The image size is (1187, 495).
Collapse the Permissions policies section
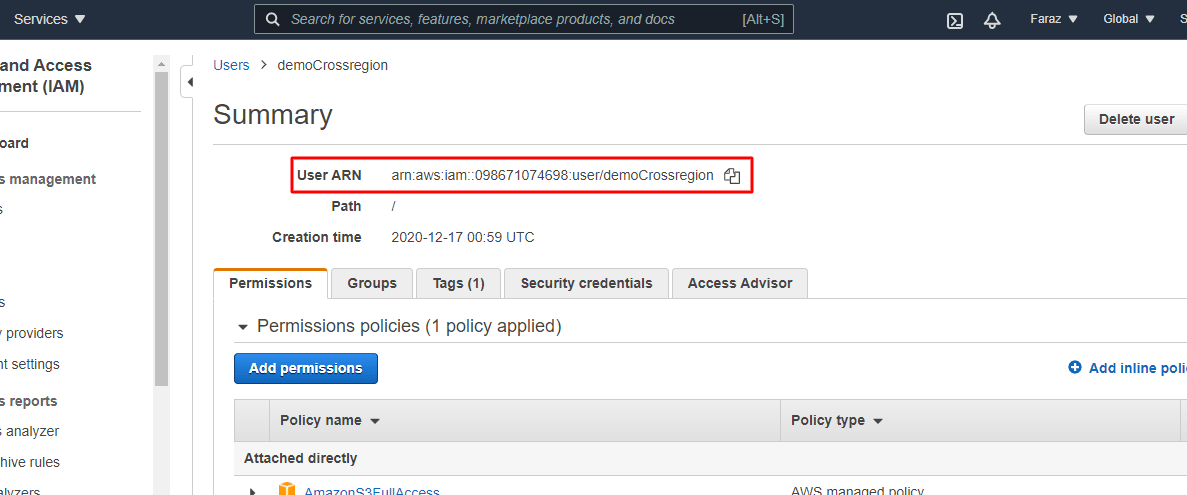[x=243, y=327]
